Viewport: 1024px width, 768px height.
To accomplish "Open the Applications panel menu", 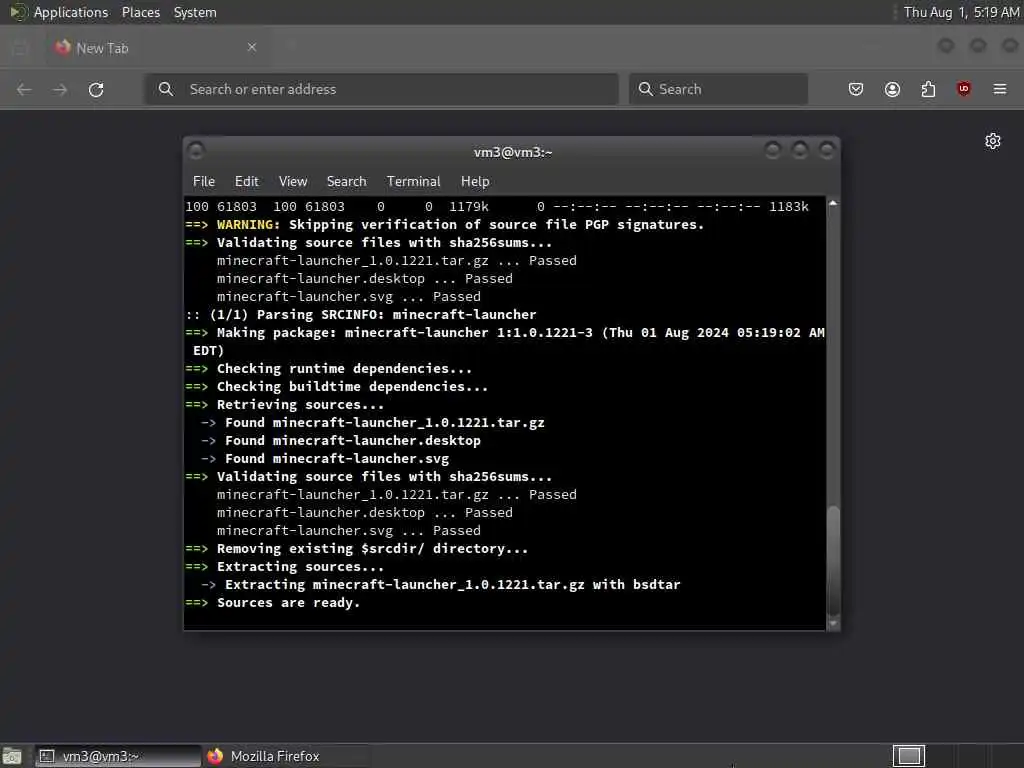I will (71, 12).
